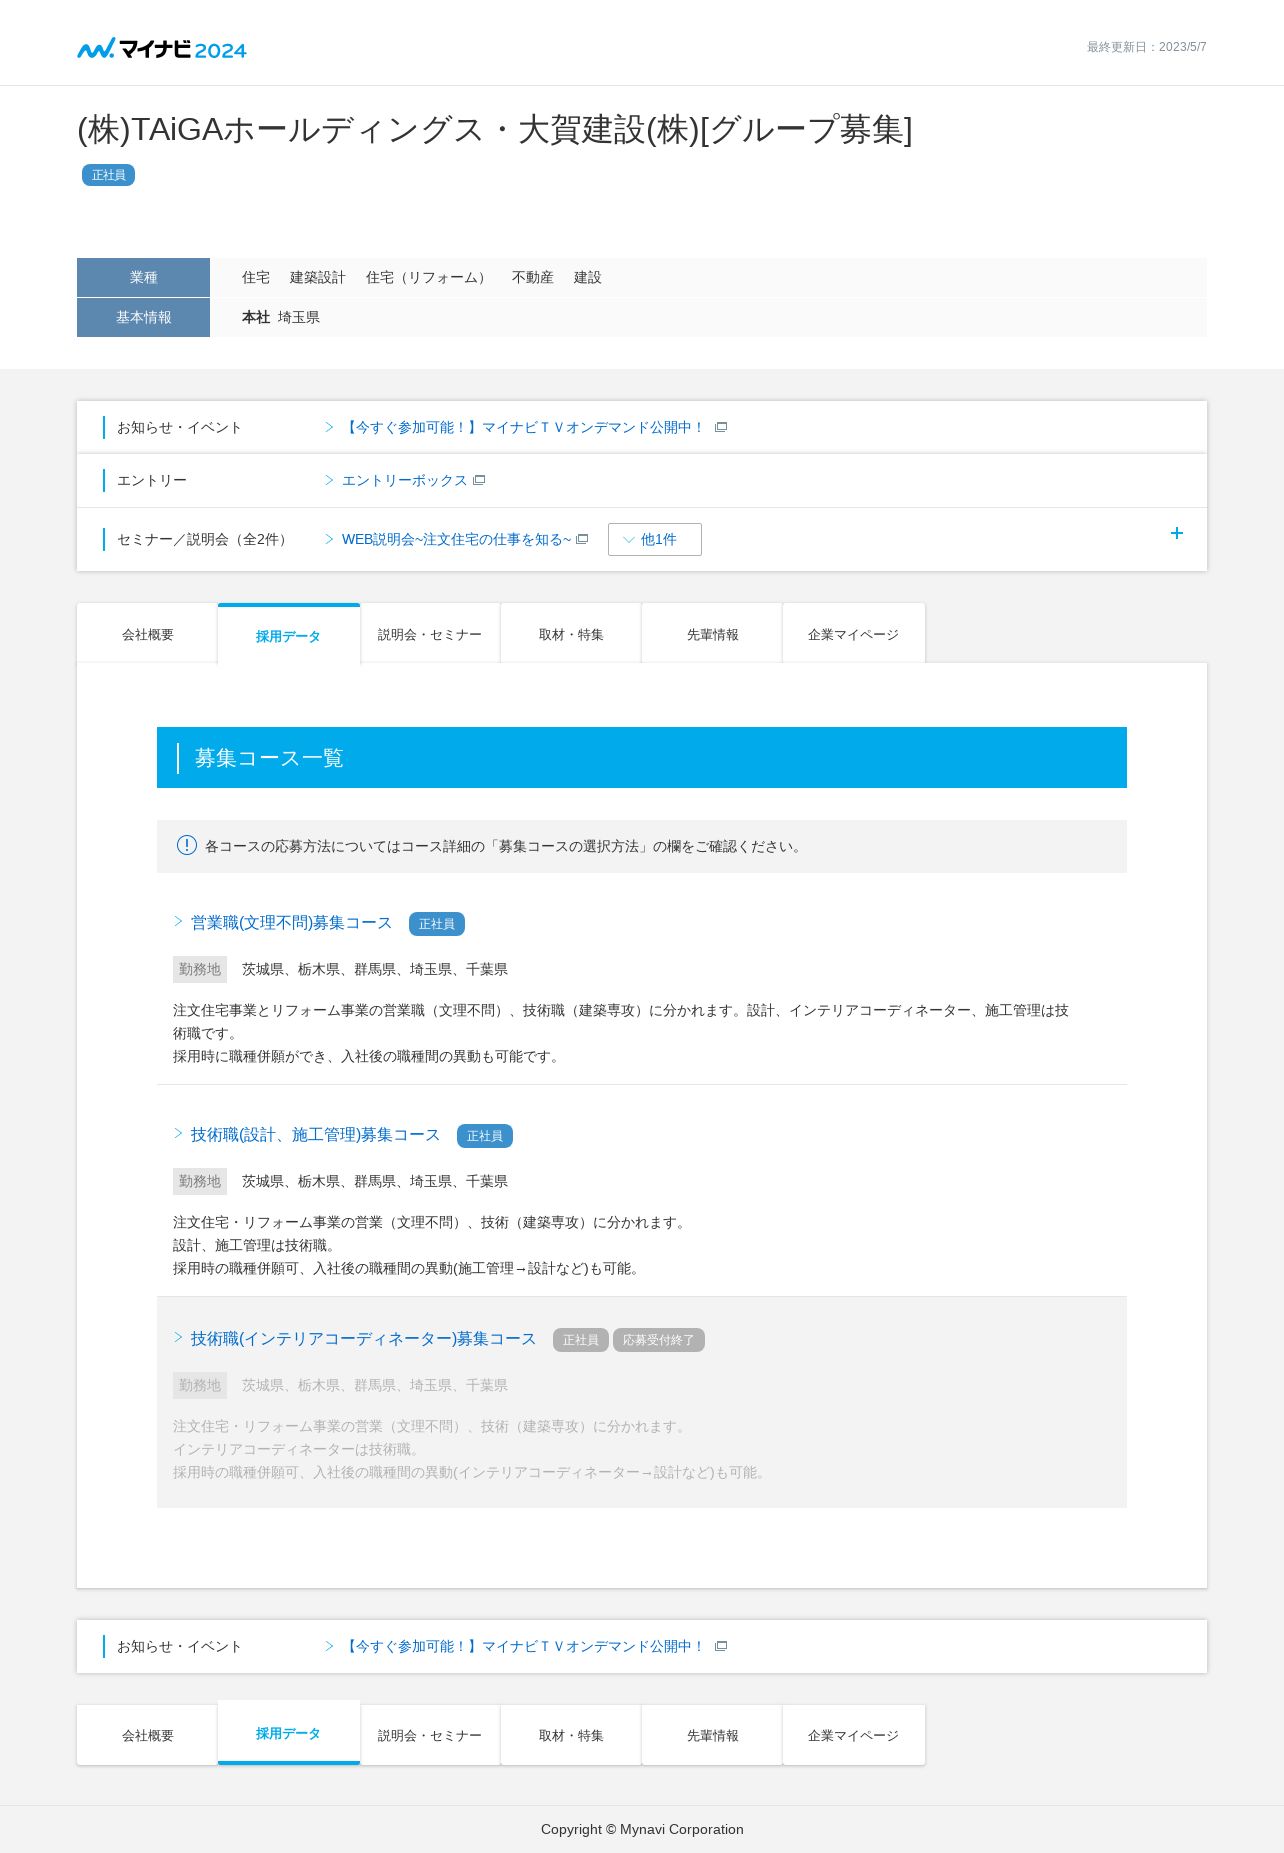
Task: Click external-link icon beside bottom マイナビTV announcement
Action: [x=721, y=1646]
